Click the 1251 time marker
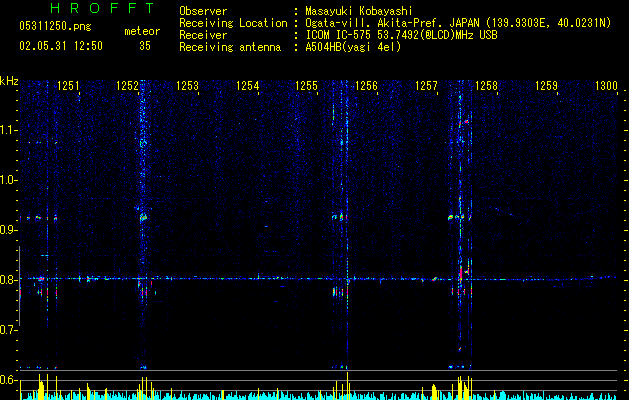 point(68,86)
